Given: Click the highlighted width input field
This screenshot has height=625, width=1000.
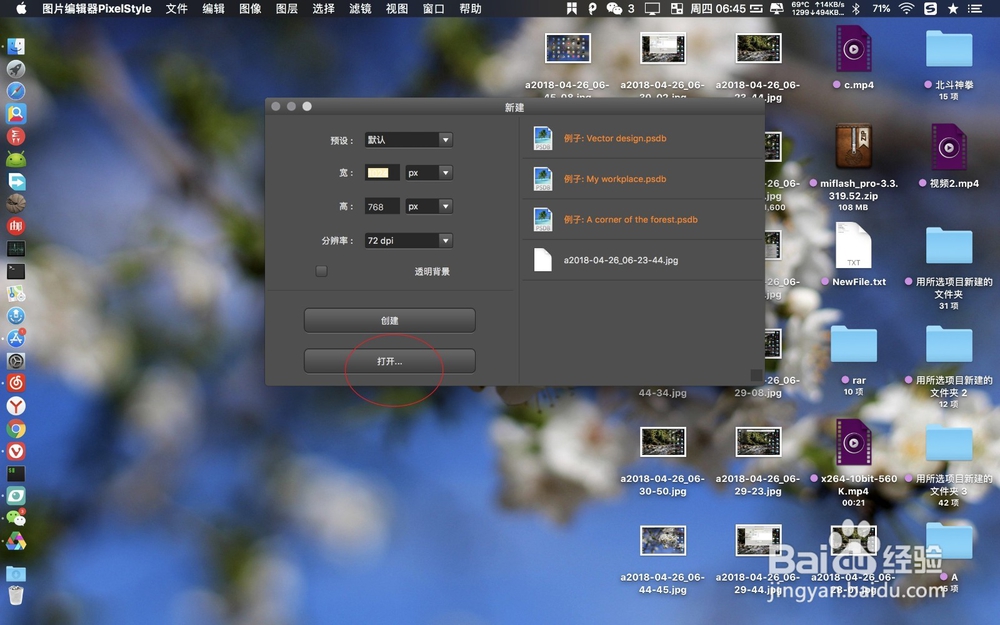Looking at the screenshot, I should point(381,172).
